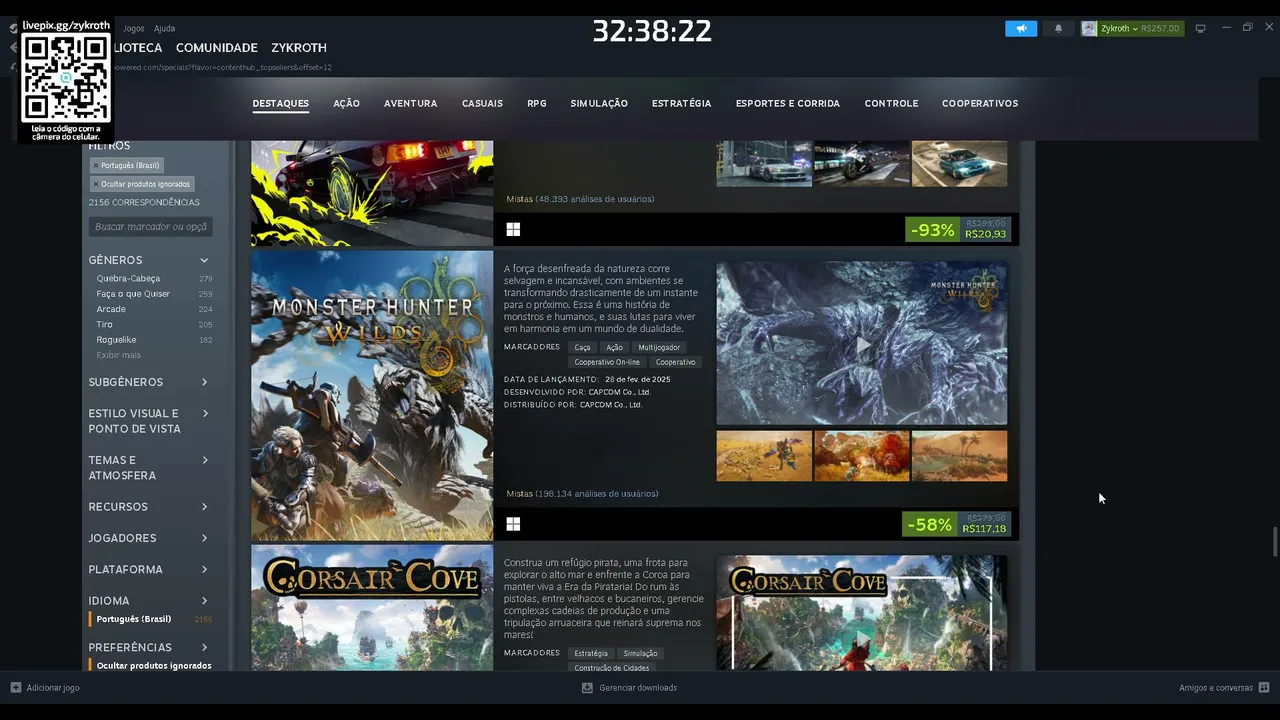This screenshot has height=720, width=1280.
Task: View the third Monster Hunter Wilds screenshot thumbnail
Action: click(960, 456)
